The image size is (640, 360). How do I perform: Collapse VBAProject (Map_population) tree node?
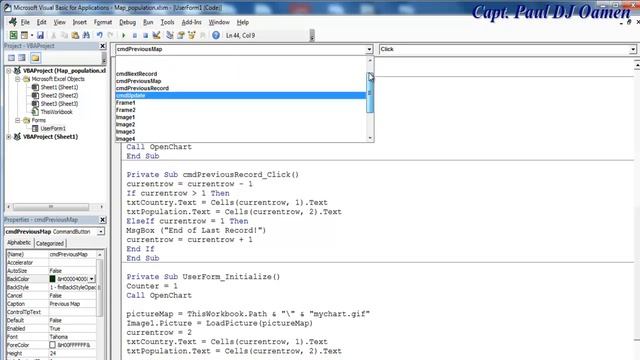(x=9, y=71)
